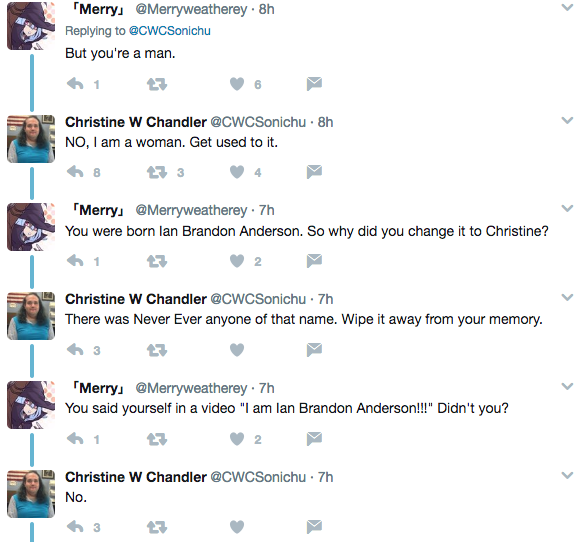Image resolution: width=583 pixels, height=542 pixels.
Task: Open the Christine W Chandler profile name on "No." tweet
Action: coord(136,477)
